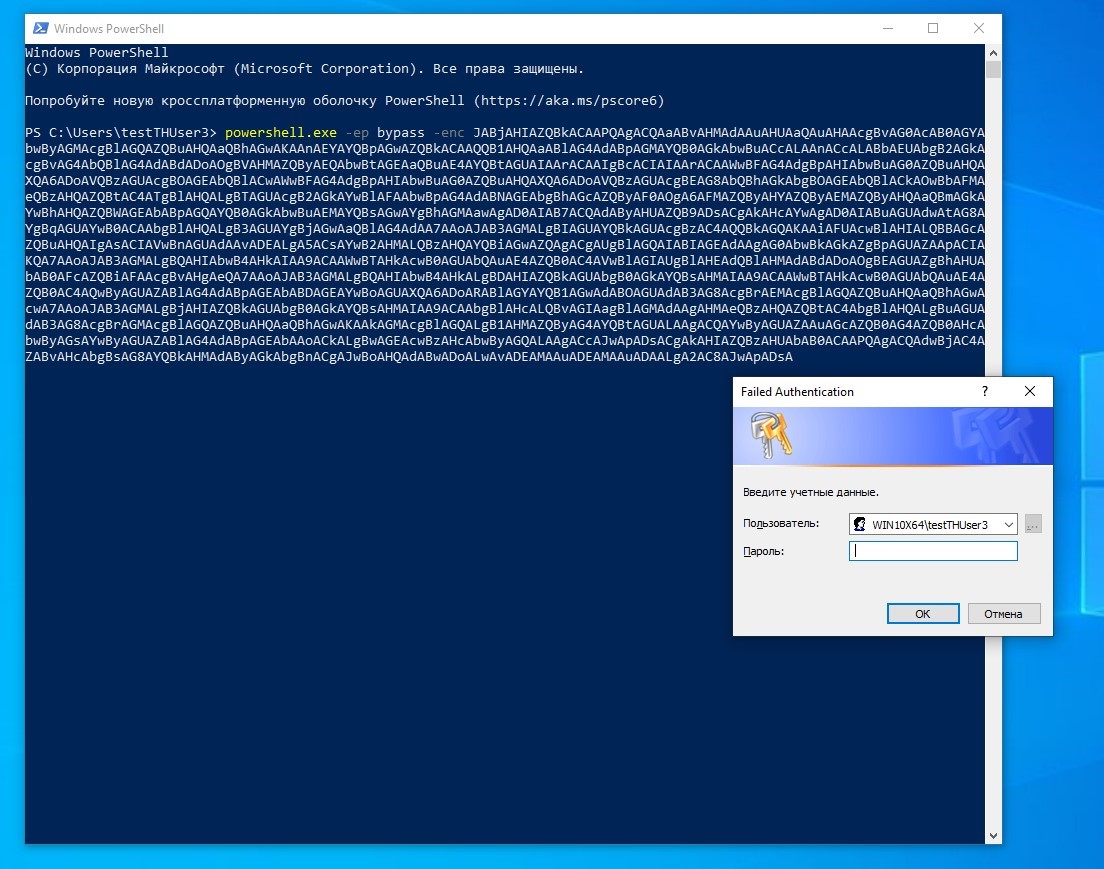Close the Windows PowerShell window
This screenshot has height=869, width=1104.
[979, 28]
